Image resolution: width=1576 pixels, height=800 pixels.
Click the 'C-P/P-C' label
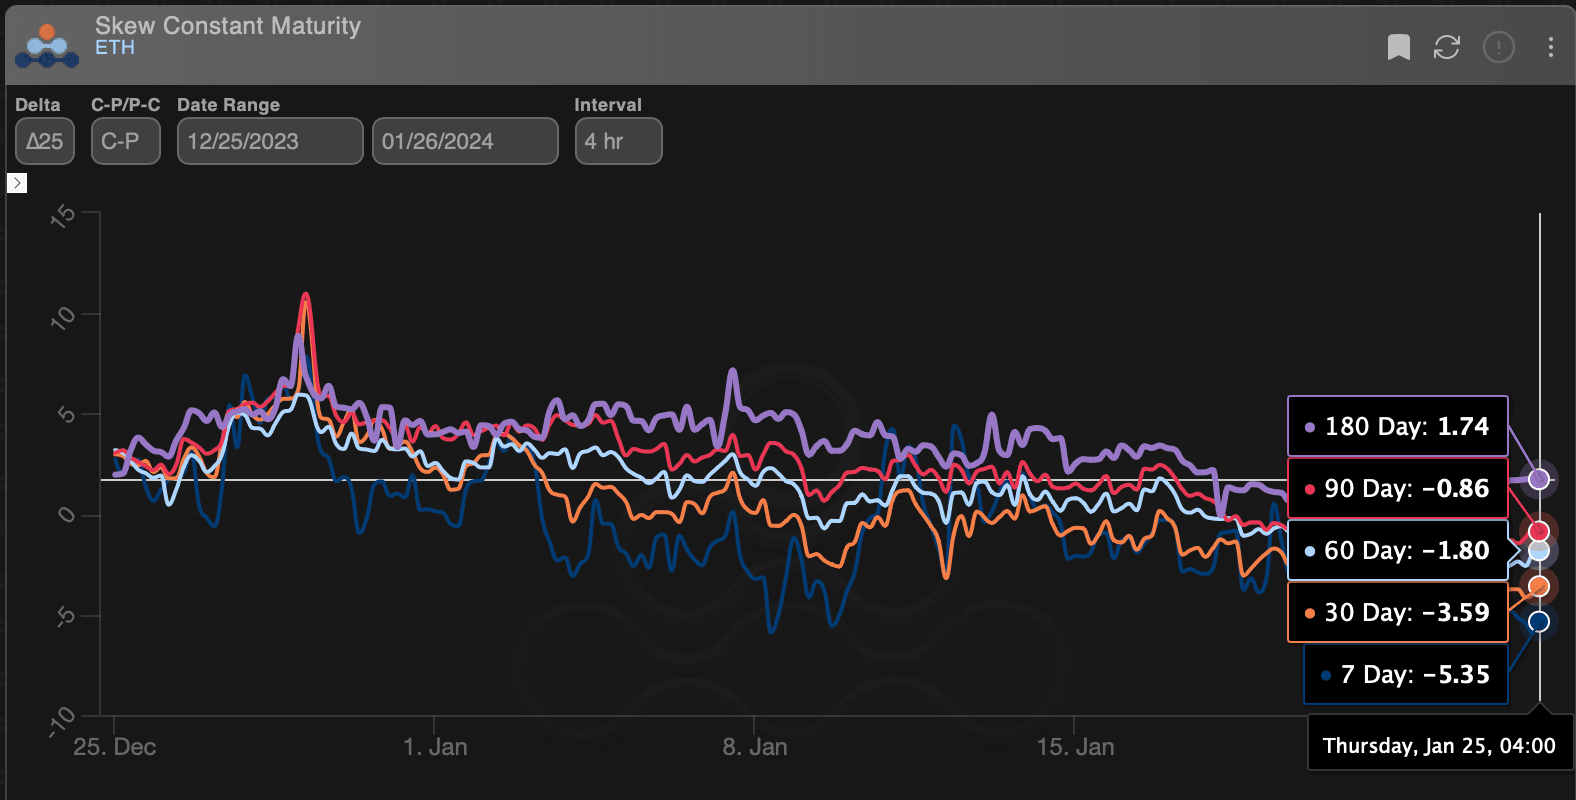(x=125, y=105)
